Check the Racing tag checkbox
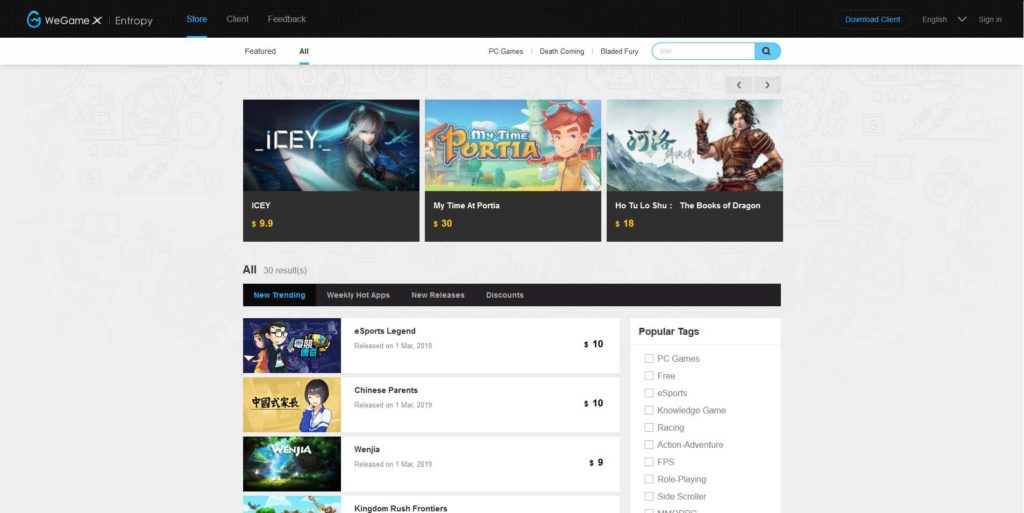Image resolution: width=1024 pixels, height=513 pixels. (648, 428)
